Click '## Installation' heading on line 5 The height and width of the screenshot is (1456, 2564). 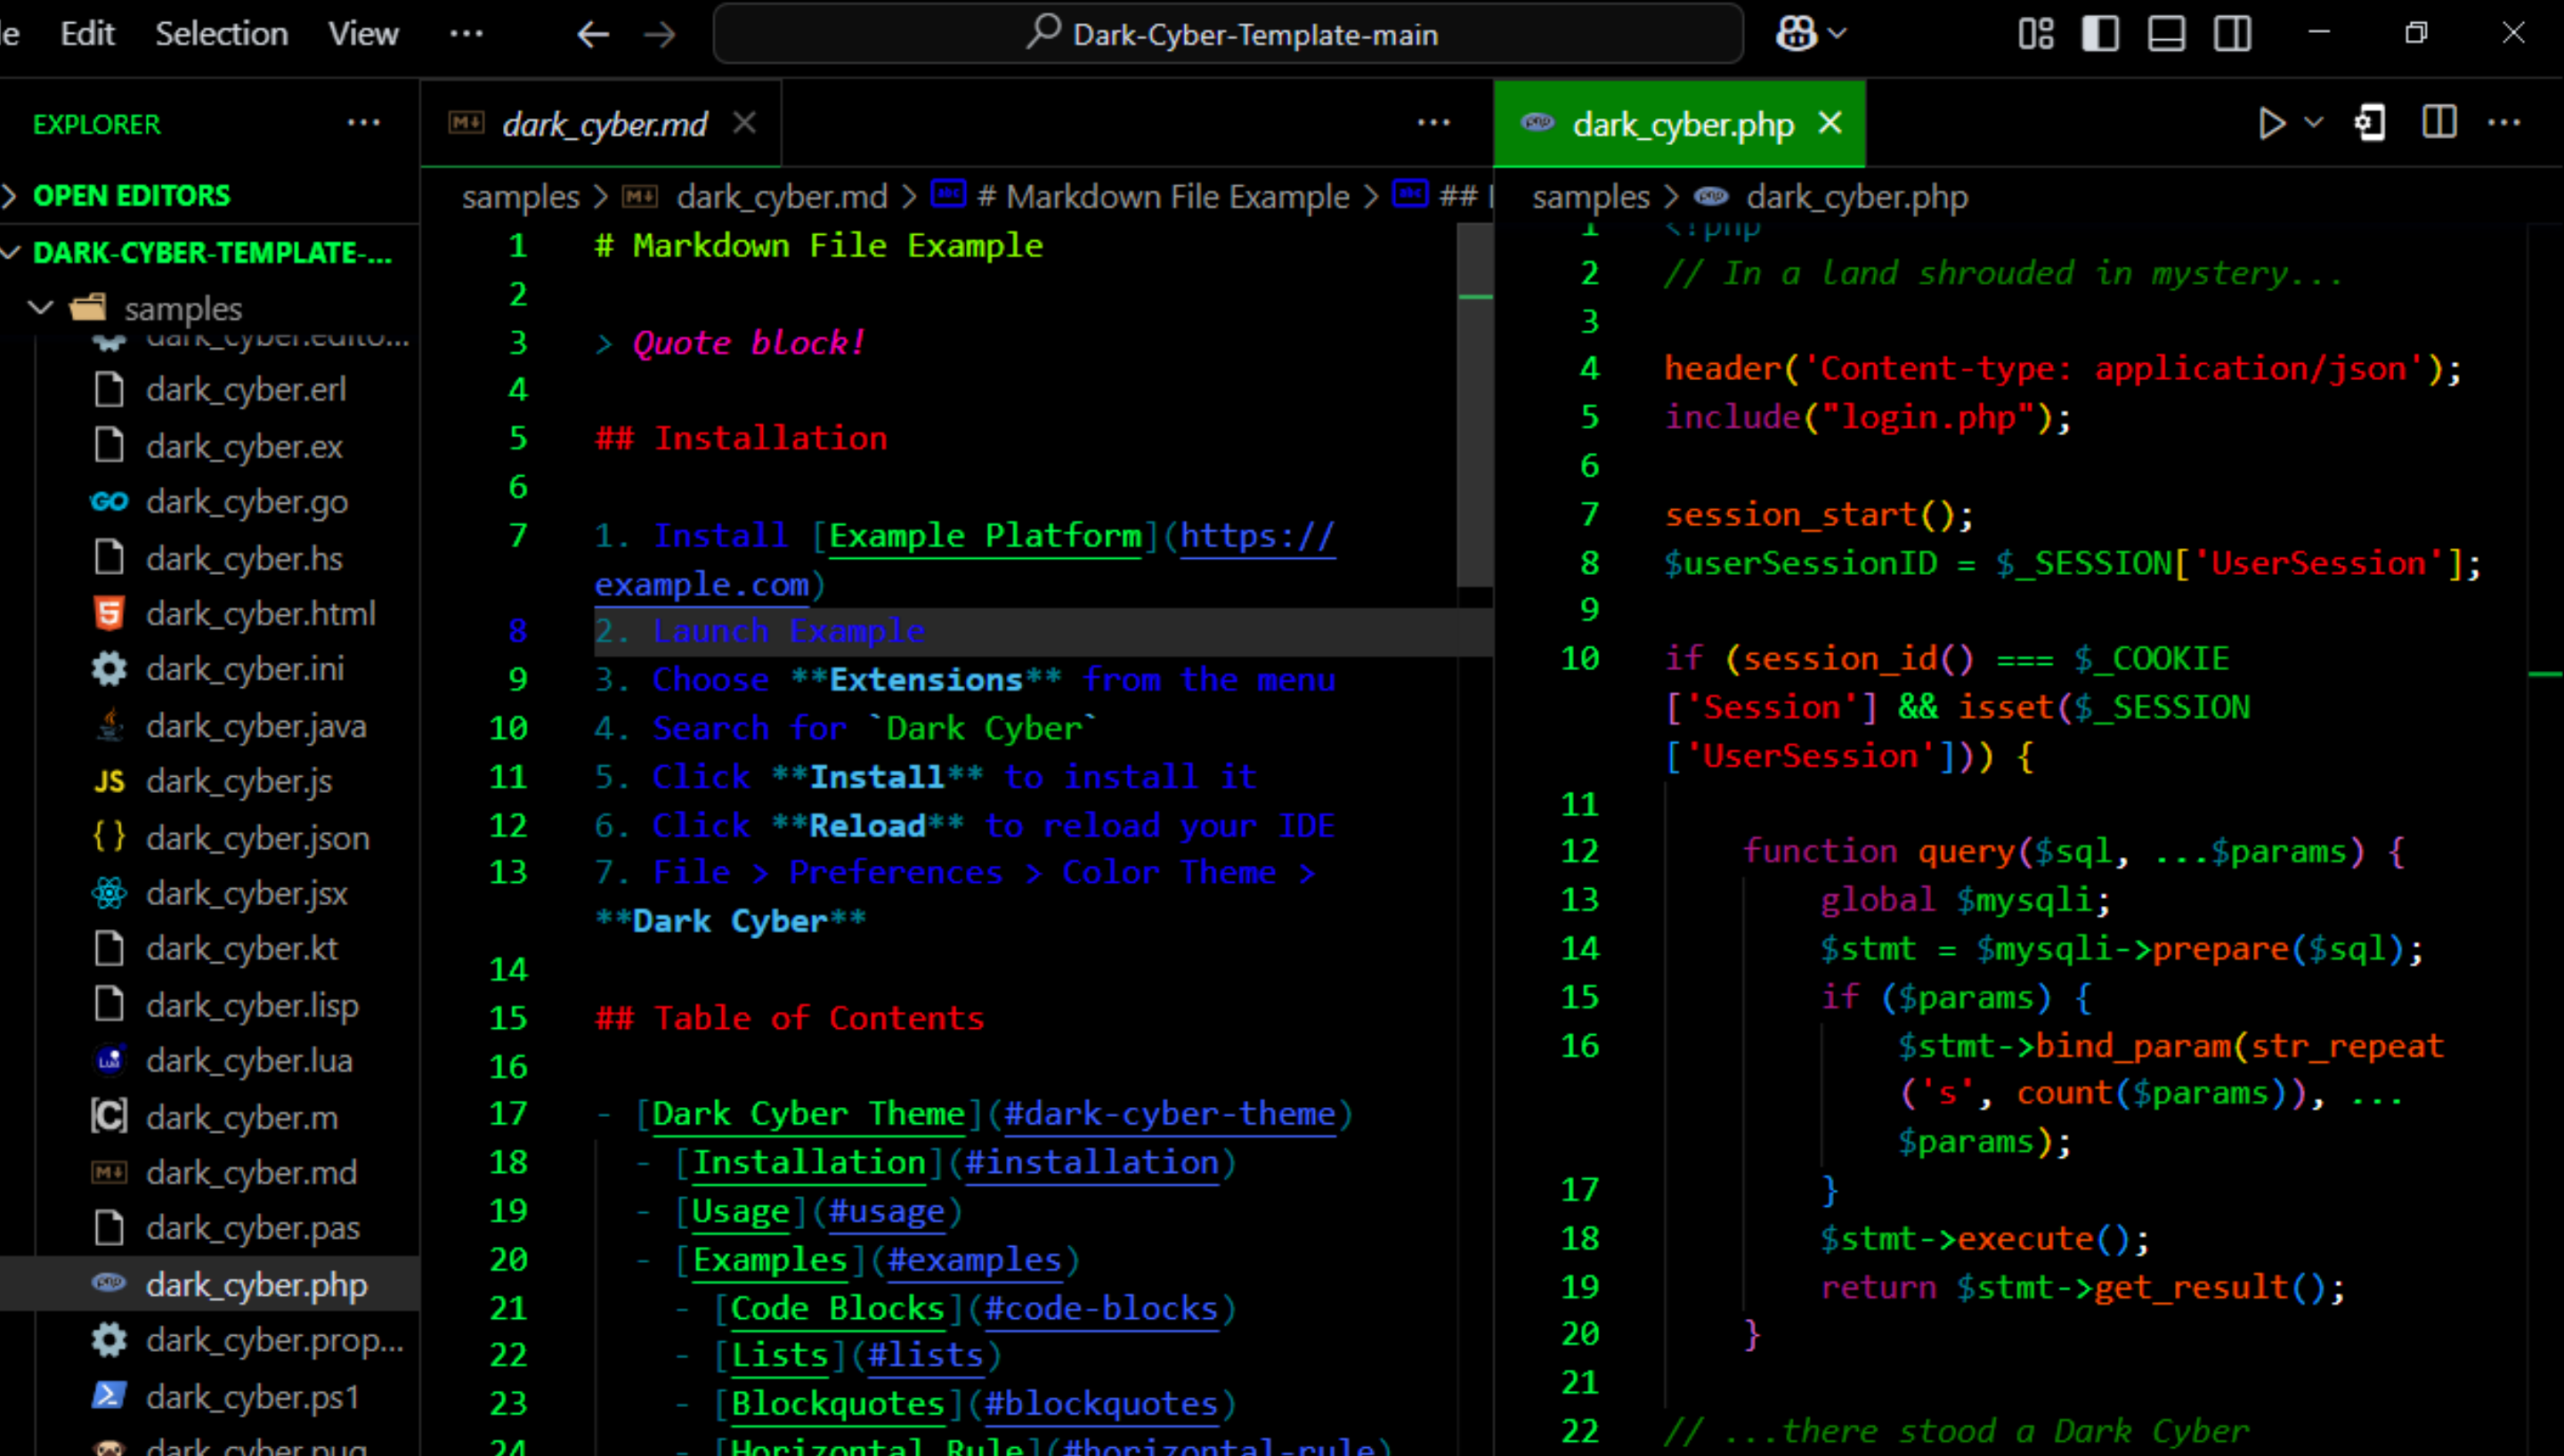[741, 439]
